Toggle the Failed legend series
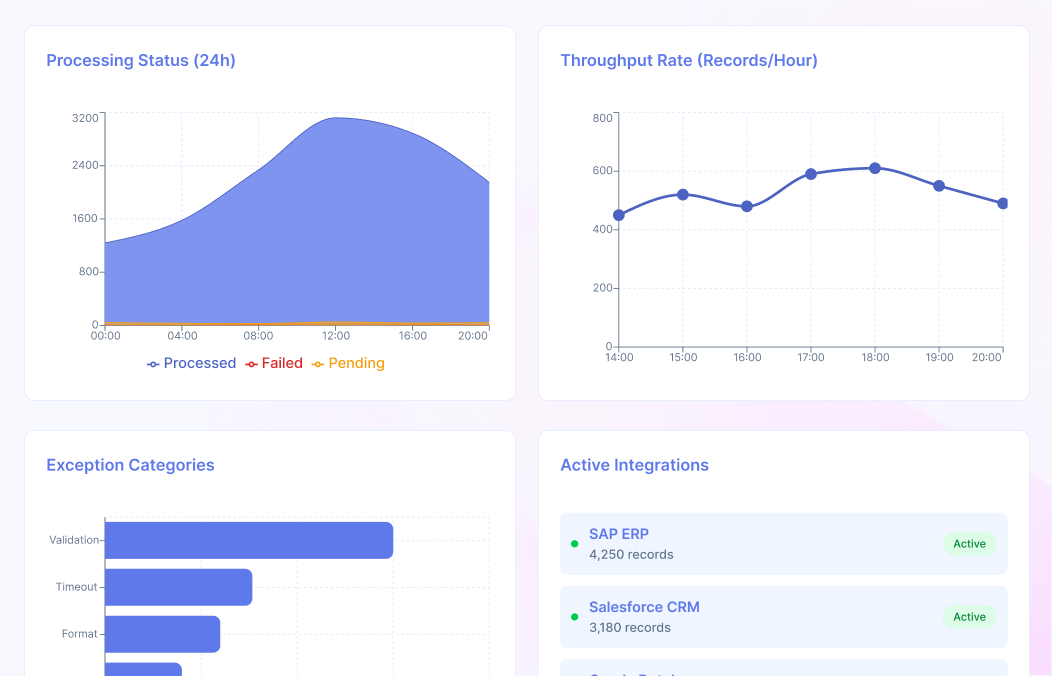 [274, 363]
